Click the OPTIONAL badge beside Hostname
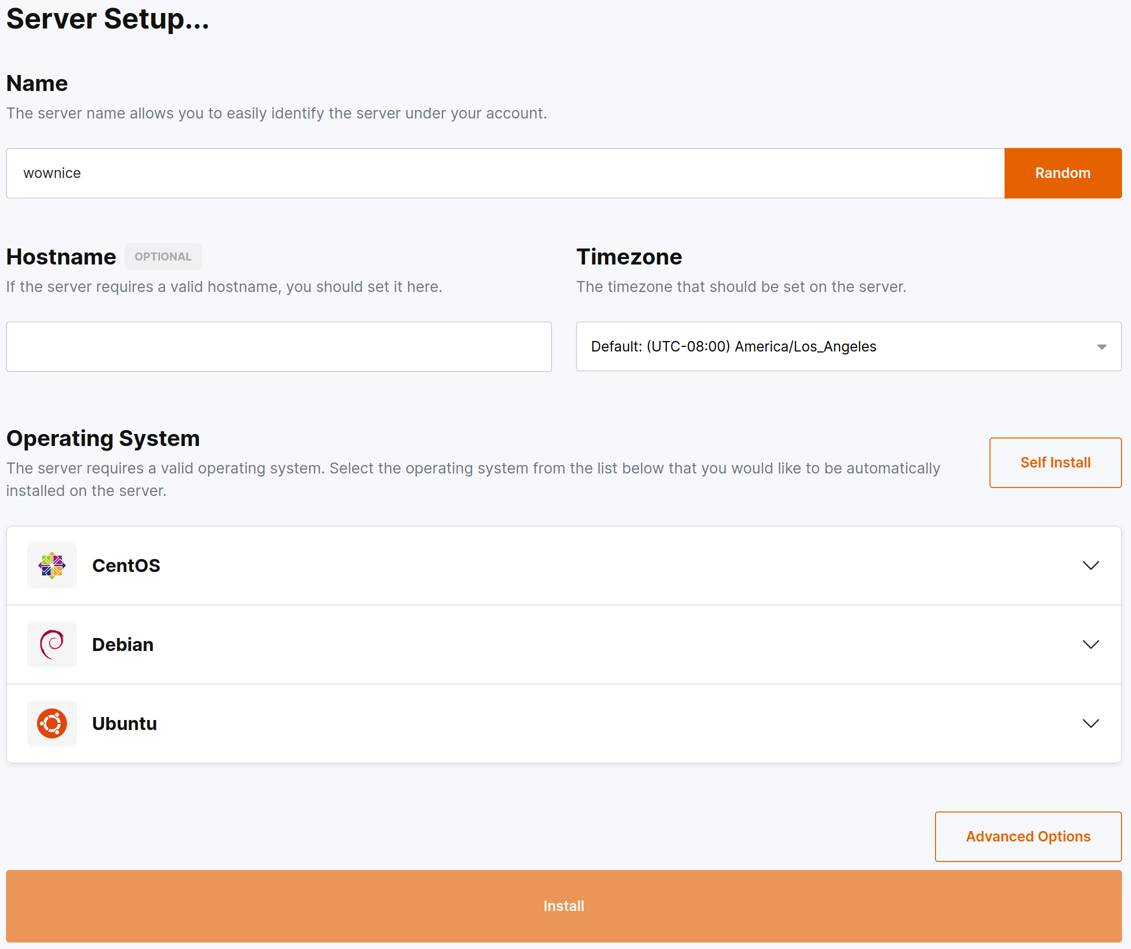Screen dimensions: 1131x949 (x=163, y=257)
